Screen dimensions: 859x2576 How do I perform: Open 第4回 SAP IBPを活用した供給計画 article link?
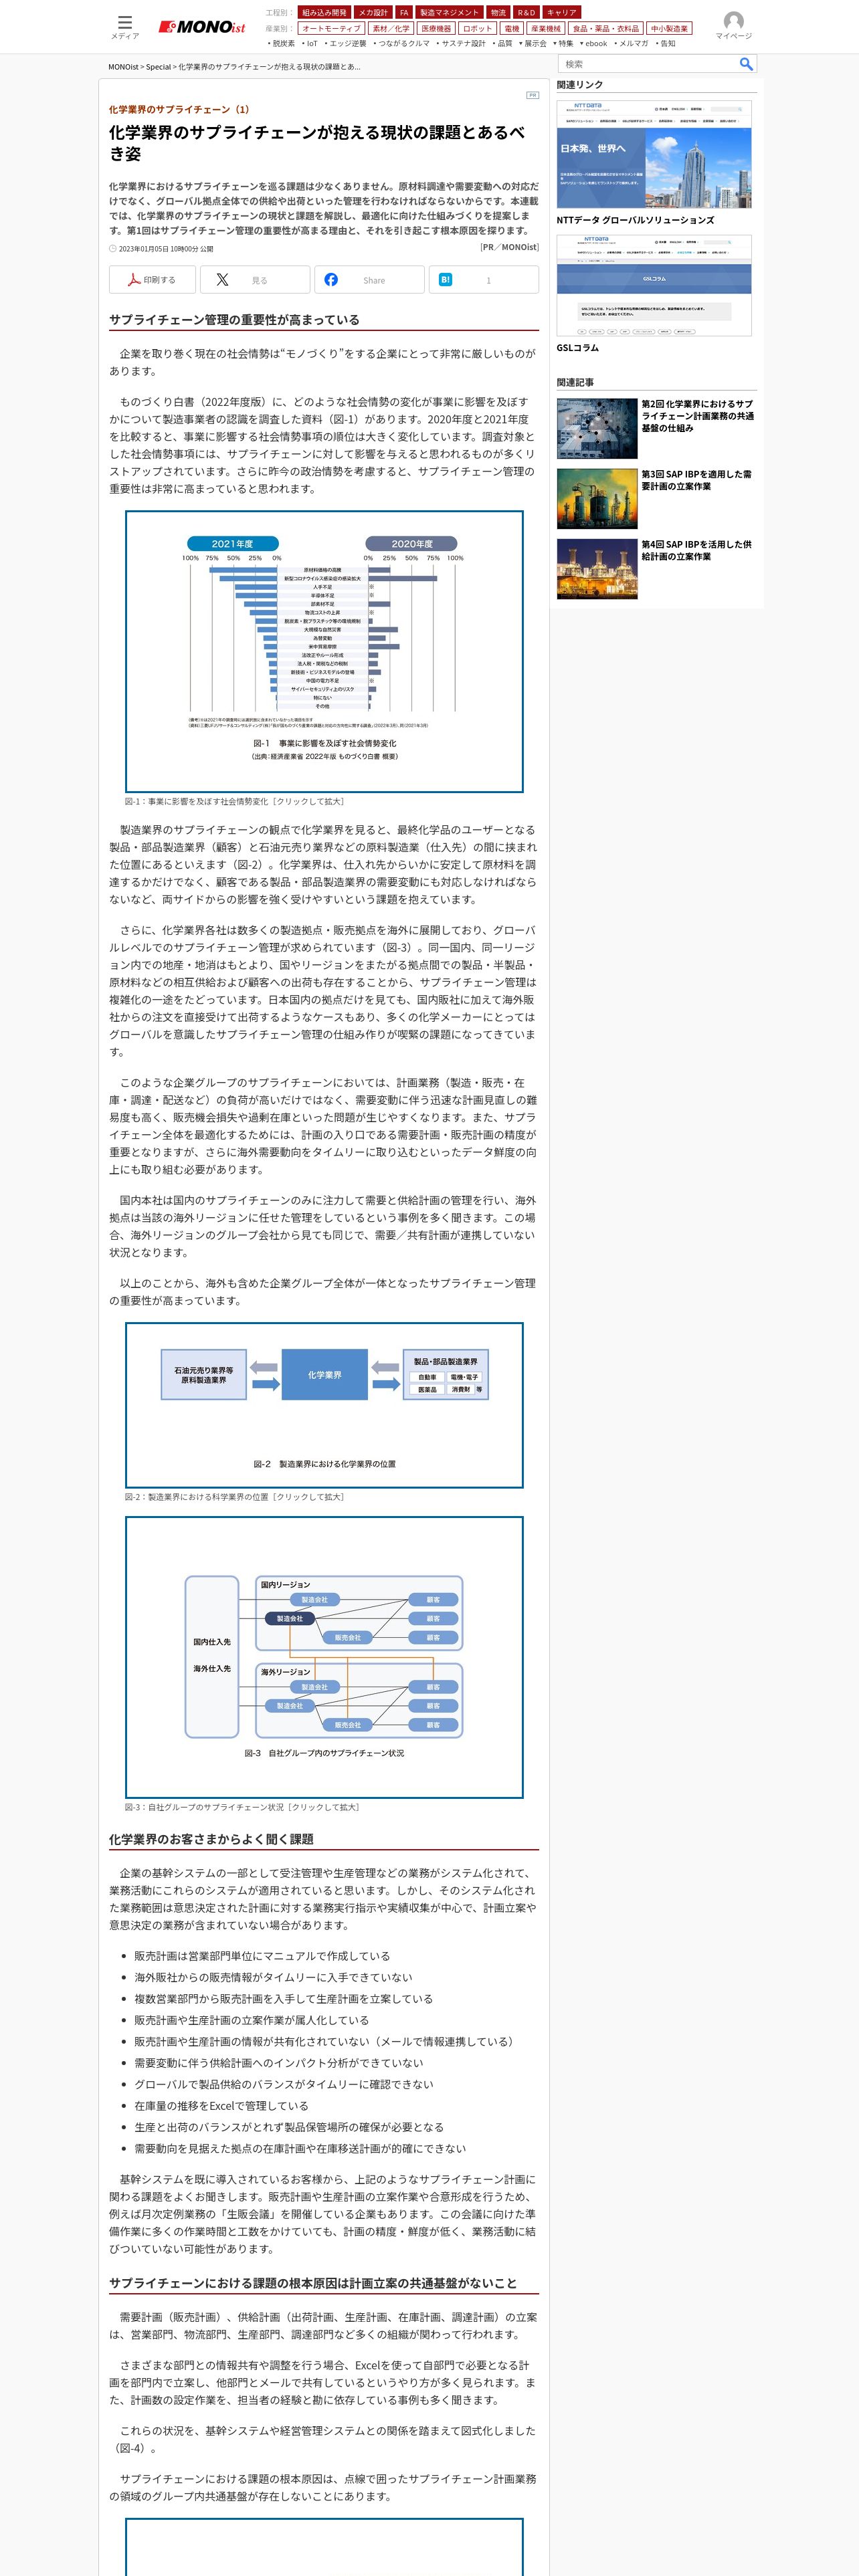[x=698, y=550]
